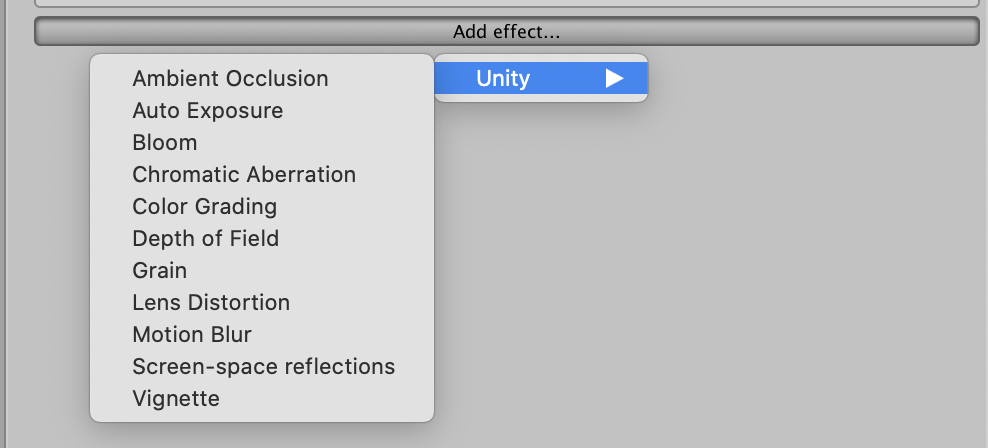
Task: Select Lens Distortion in the menu
Action: (211, 302)
